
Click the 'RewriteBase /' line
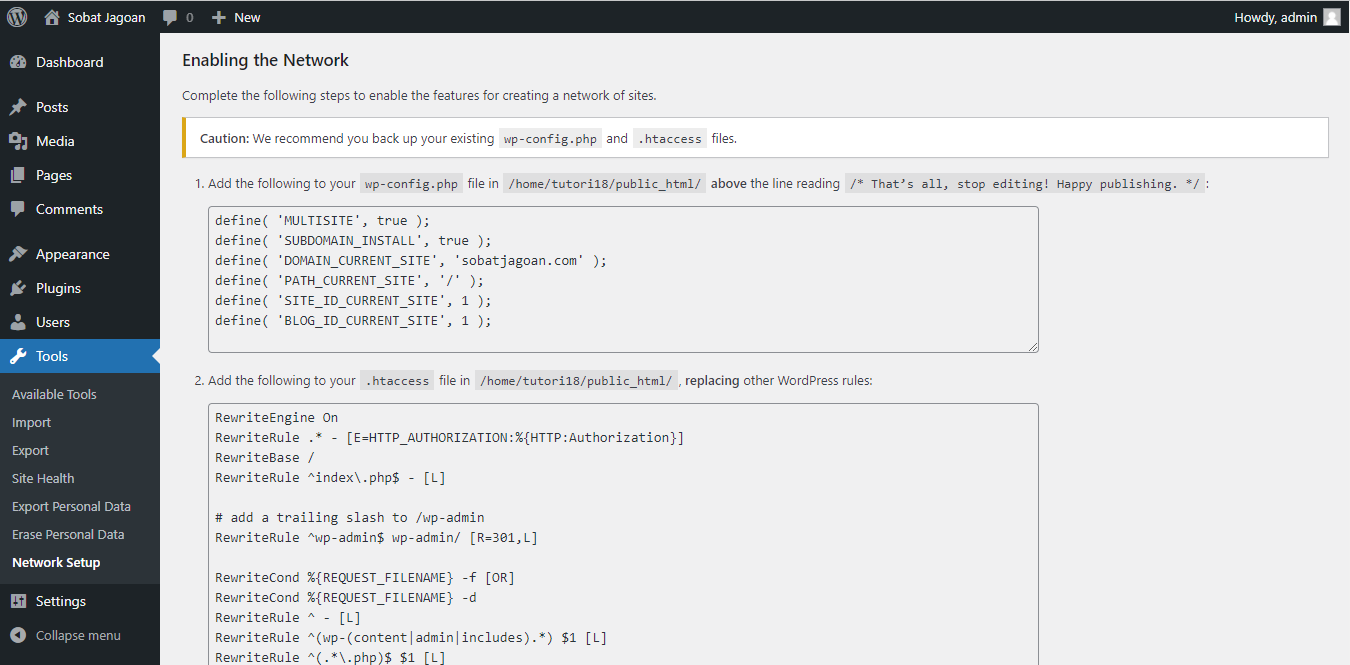(x=265, y=457)
